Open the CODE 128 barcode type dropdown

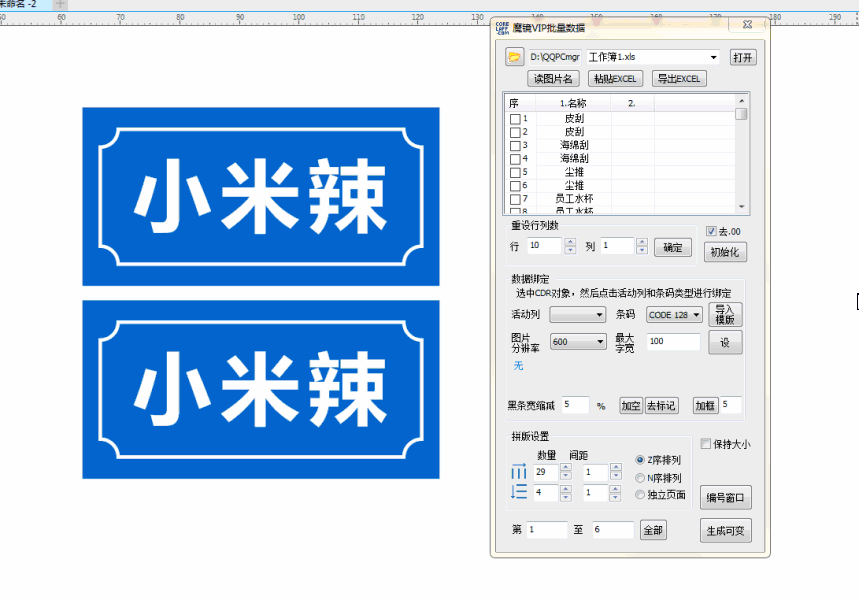coord(696,315)
